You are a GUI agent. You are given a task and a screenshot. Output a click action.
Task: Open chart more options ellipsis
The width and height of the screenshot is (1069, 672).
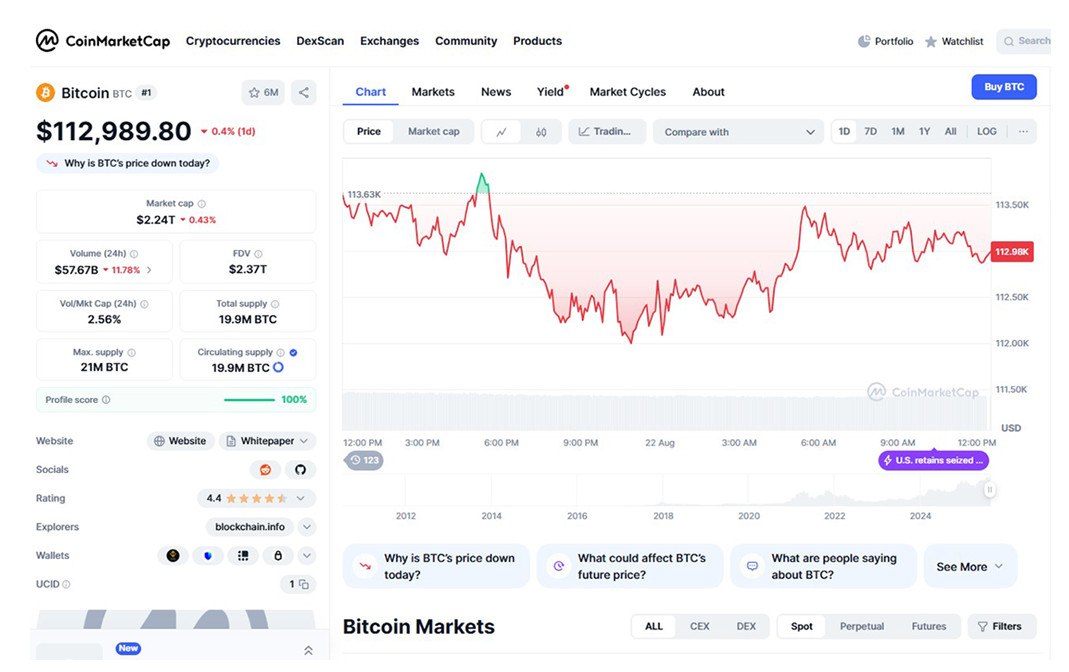coord(1023,132)
